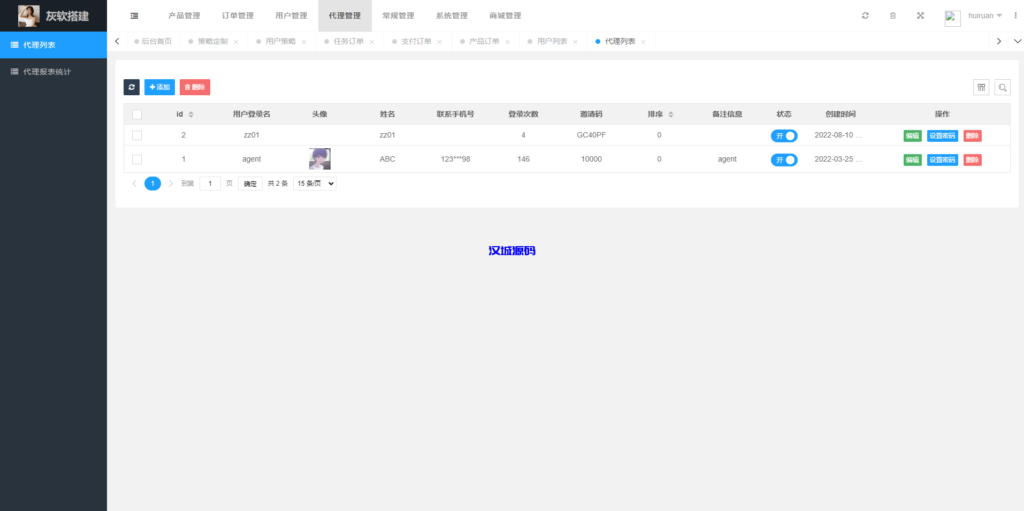Open 系统管理 top menu
The image size is (1024, 511).
452,16
